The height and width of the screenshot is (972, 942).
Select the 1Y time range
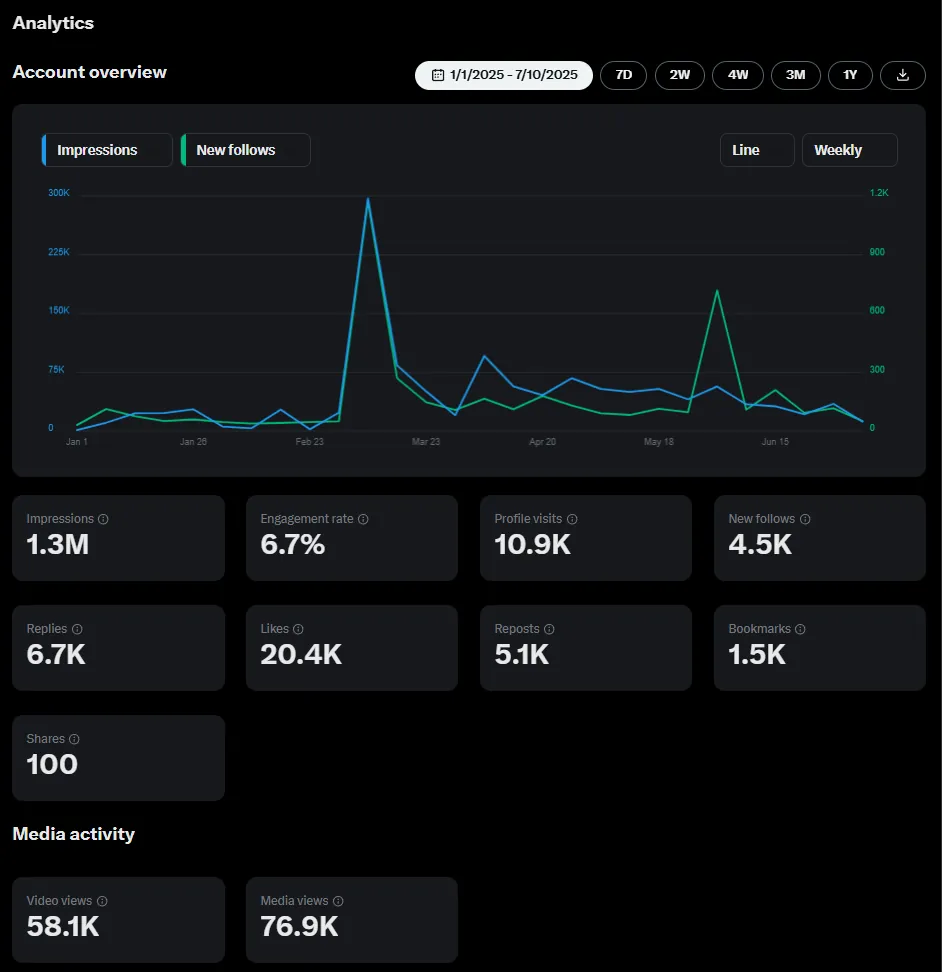850,75
